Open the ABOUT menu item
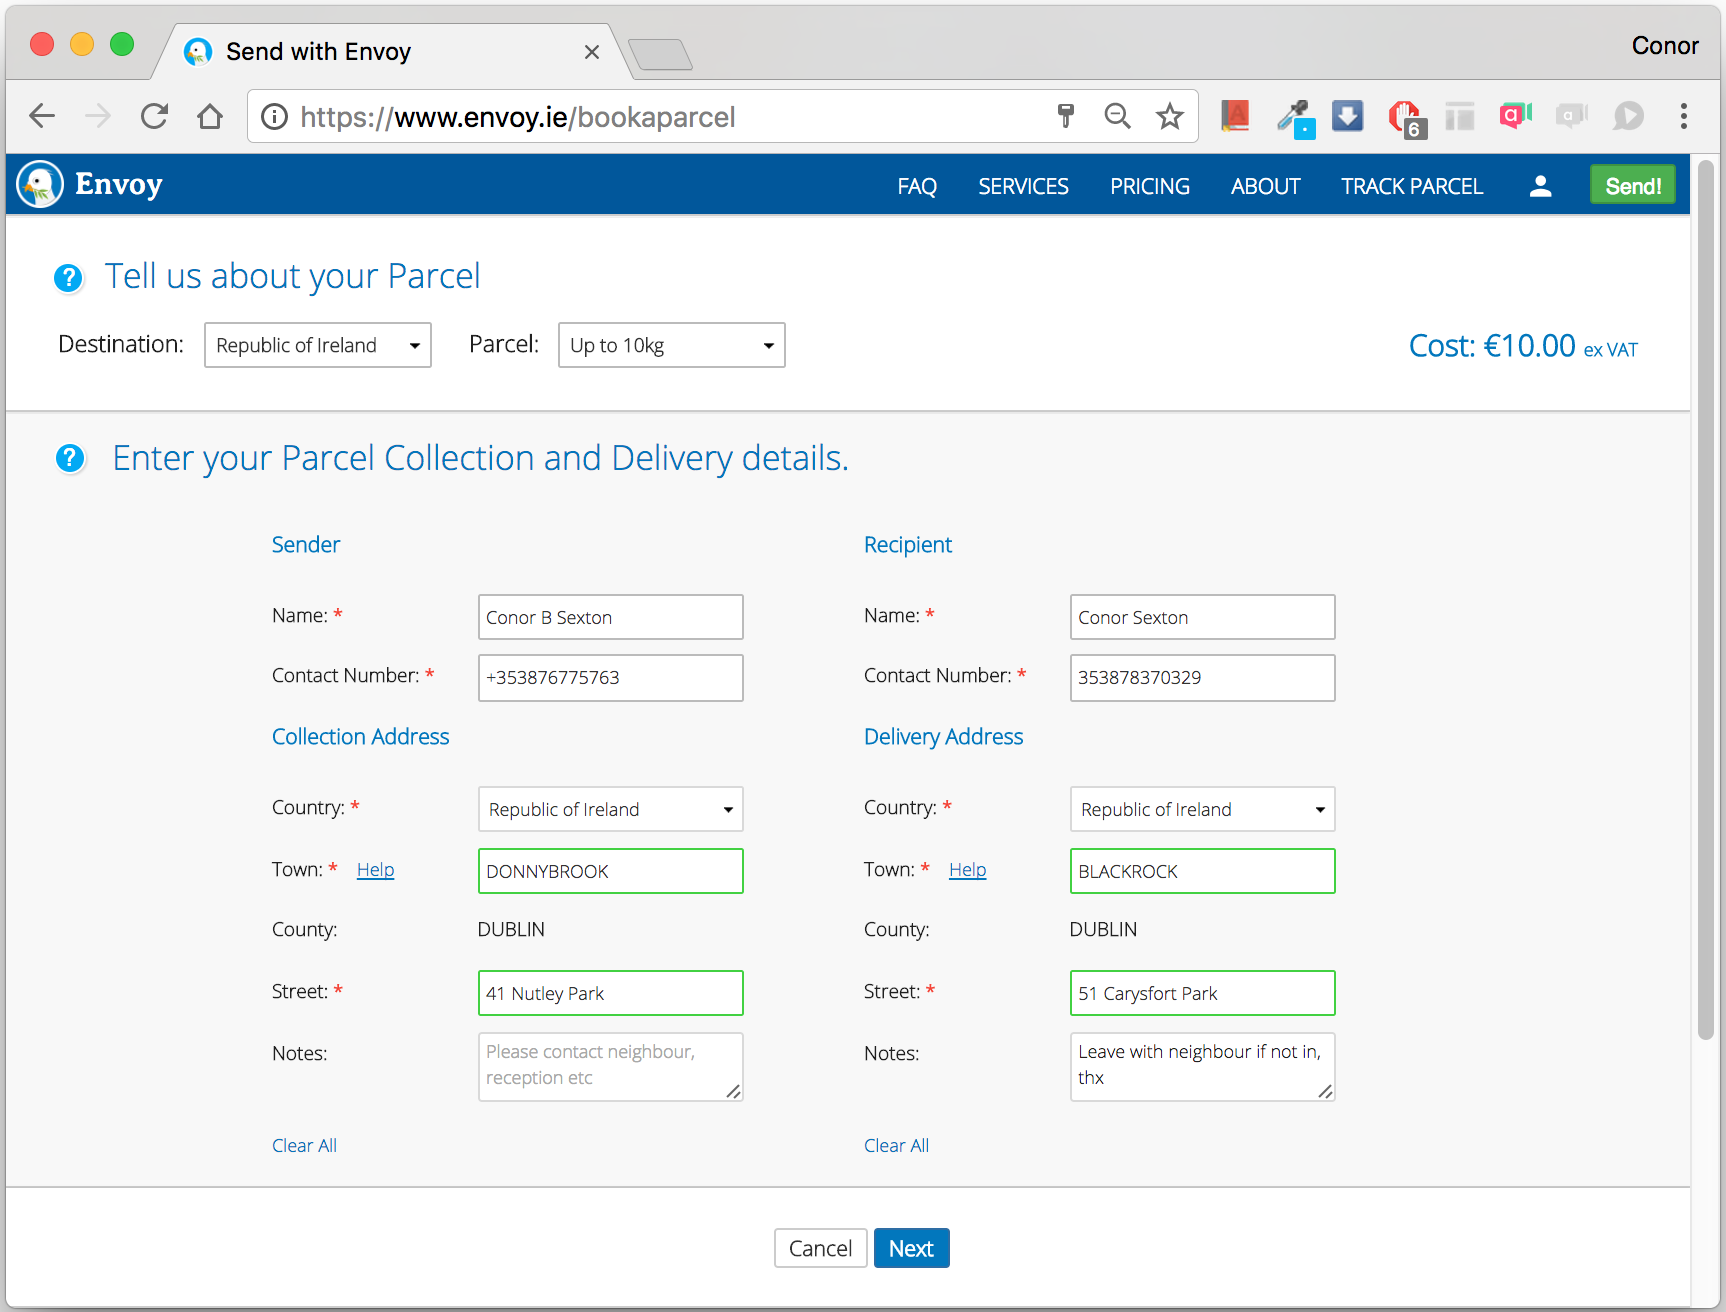The image size is (1726, 1312). pyautogui.click(x=1266, y=186)
